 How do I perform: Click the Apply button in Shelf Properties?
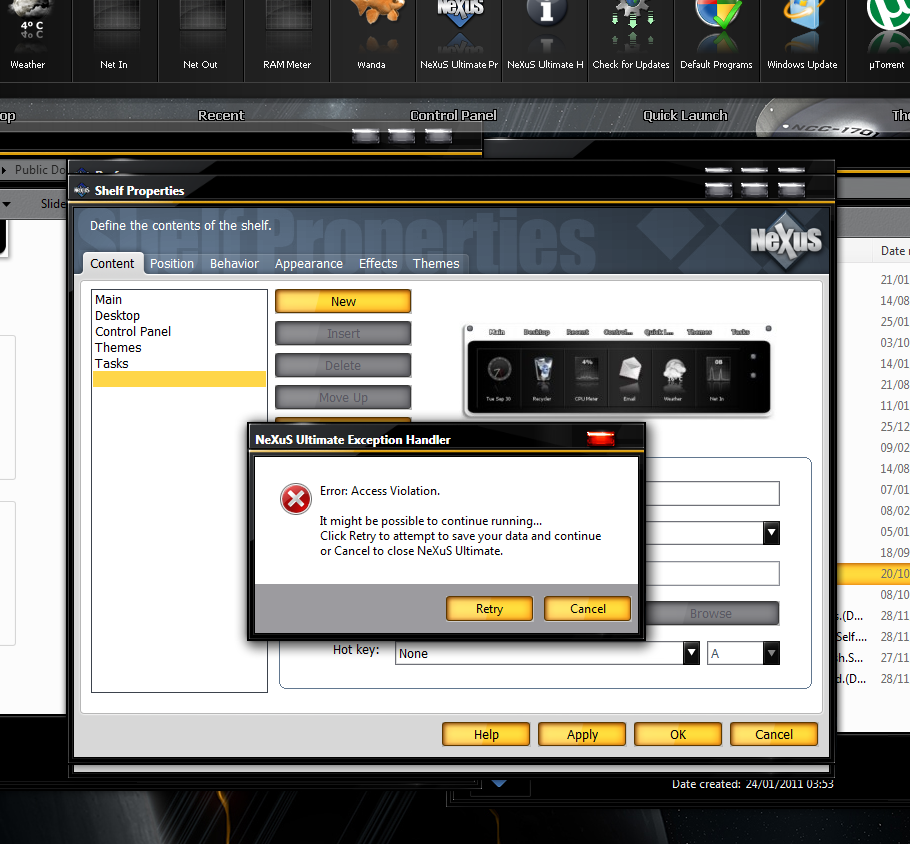pyautogui.click(x=582, y=735)
